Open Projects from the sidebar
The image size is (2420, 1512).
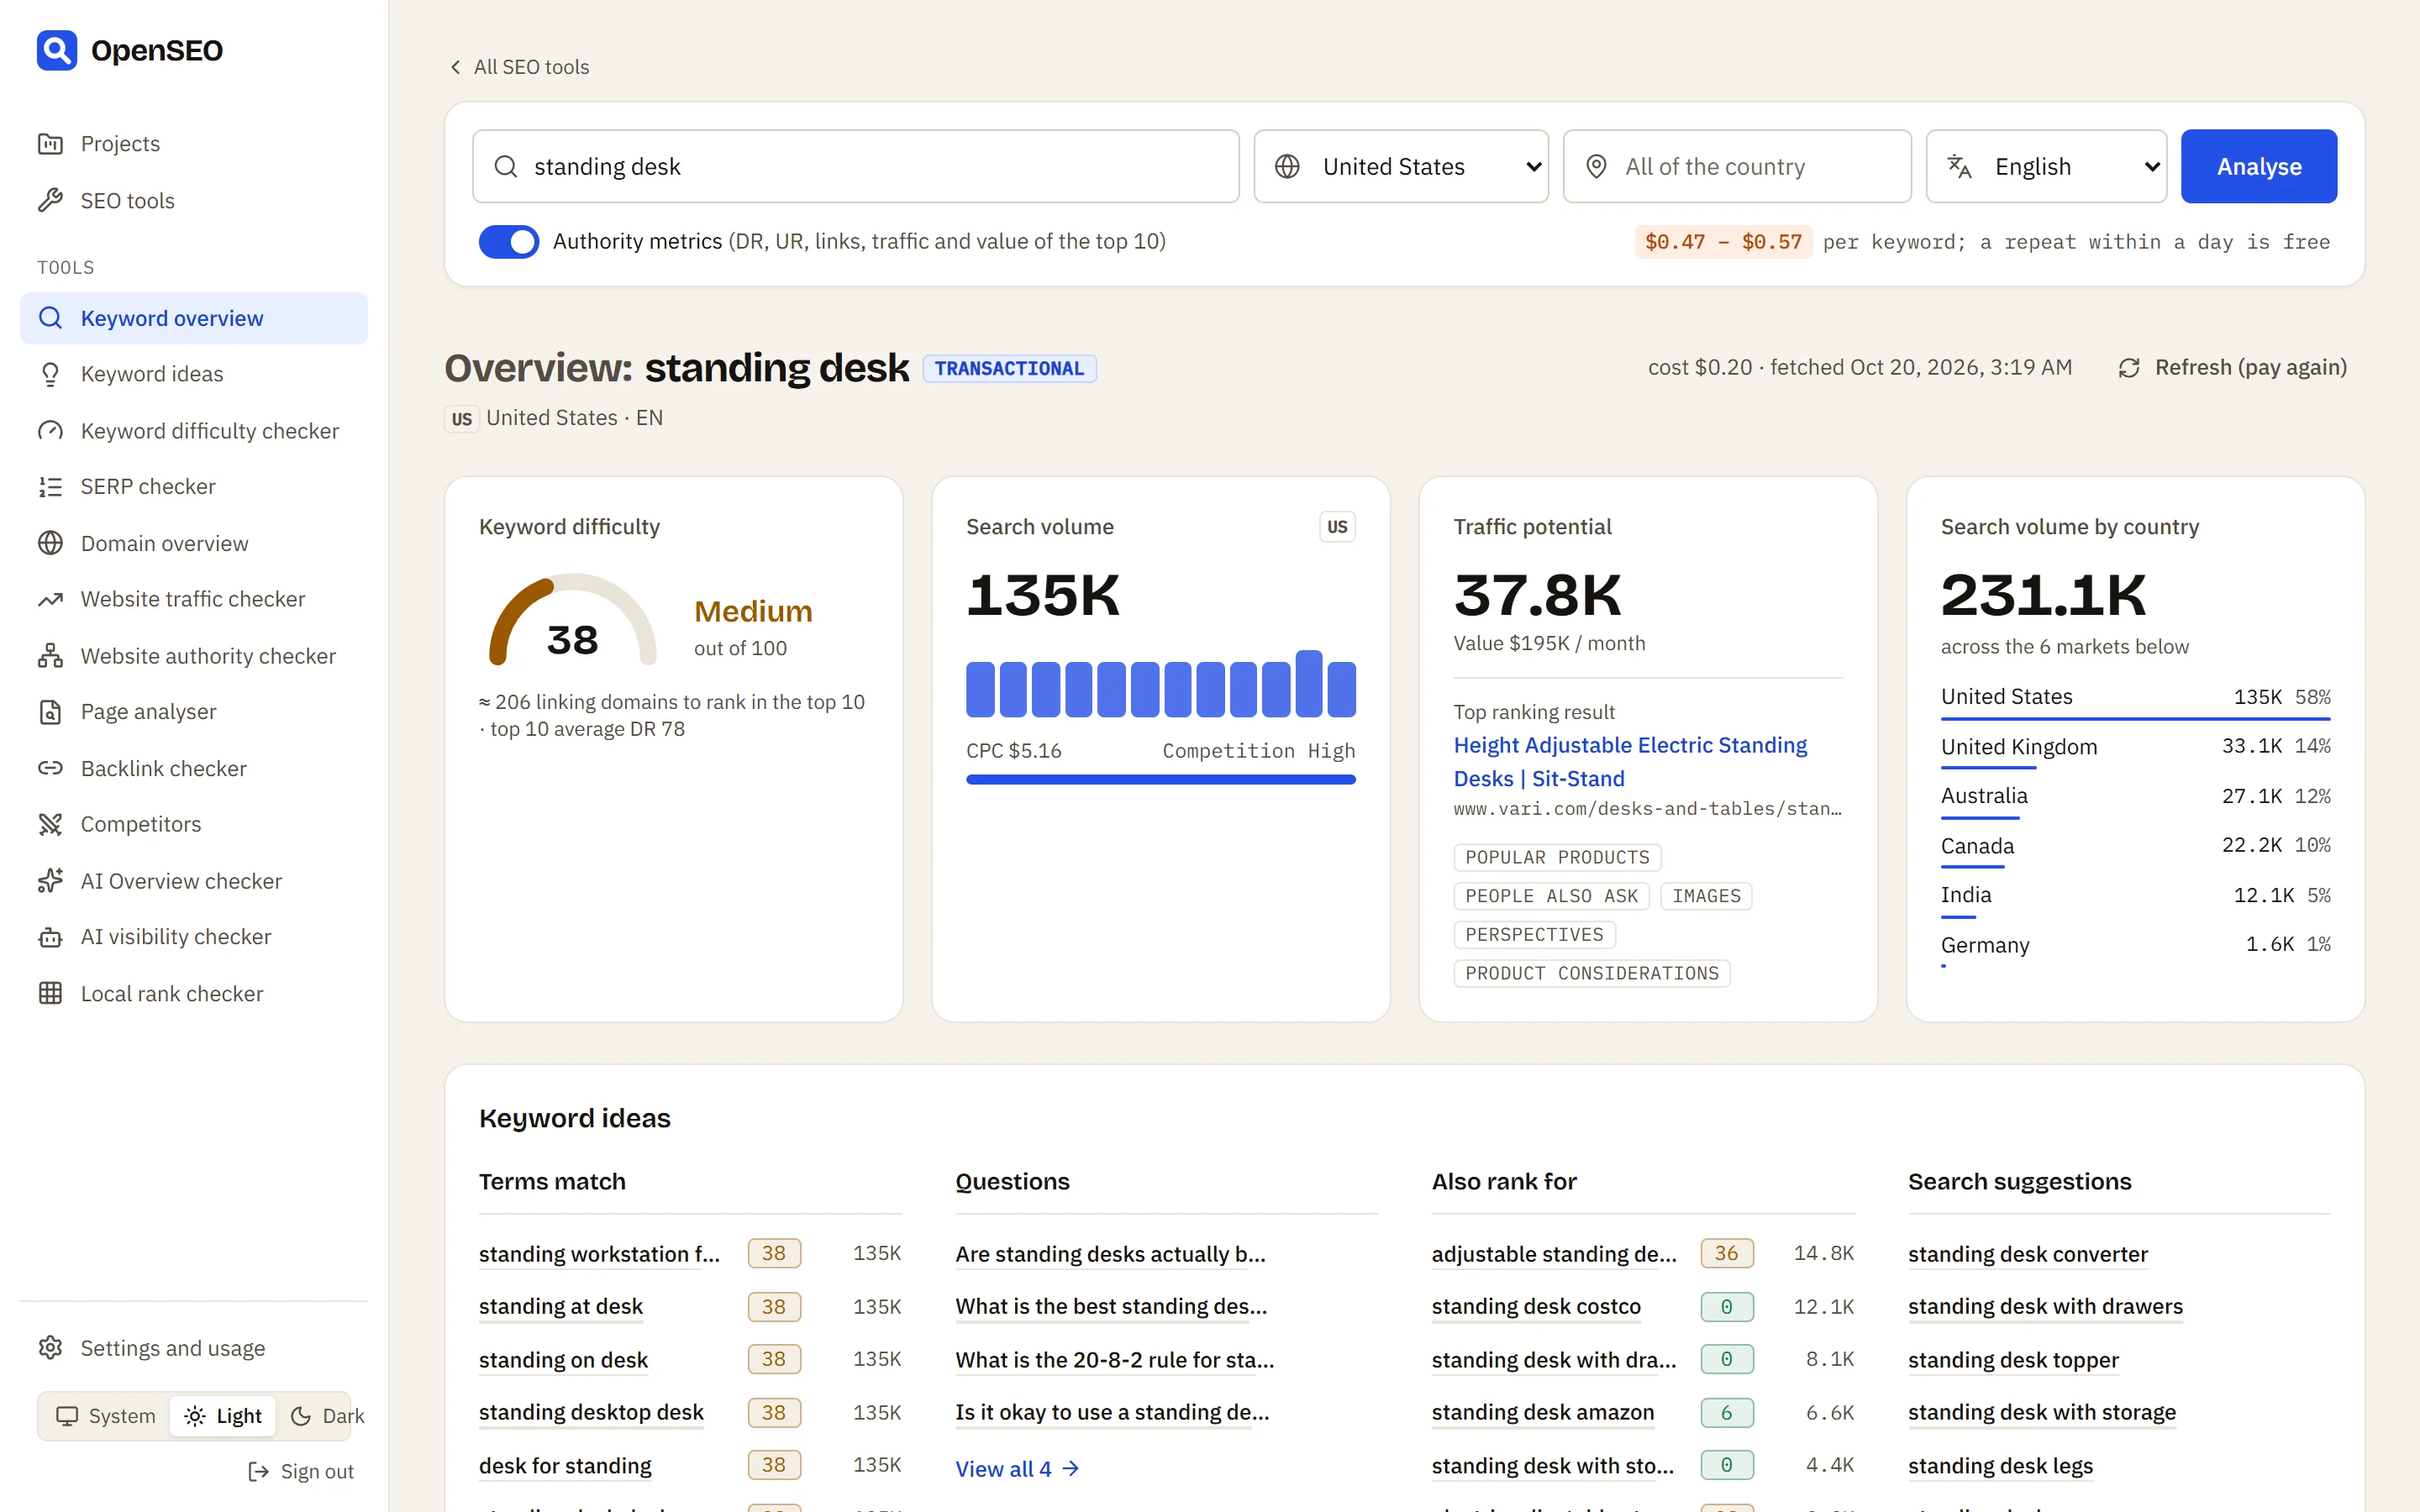(193, 143)
